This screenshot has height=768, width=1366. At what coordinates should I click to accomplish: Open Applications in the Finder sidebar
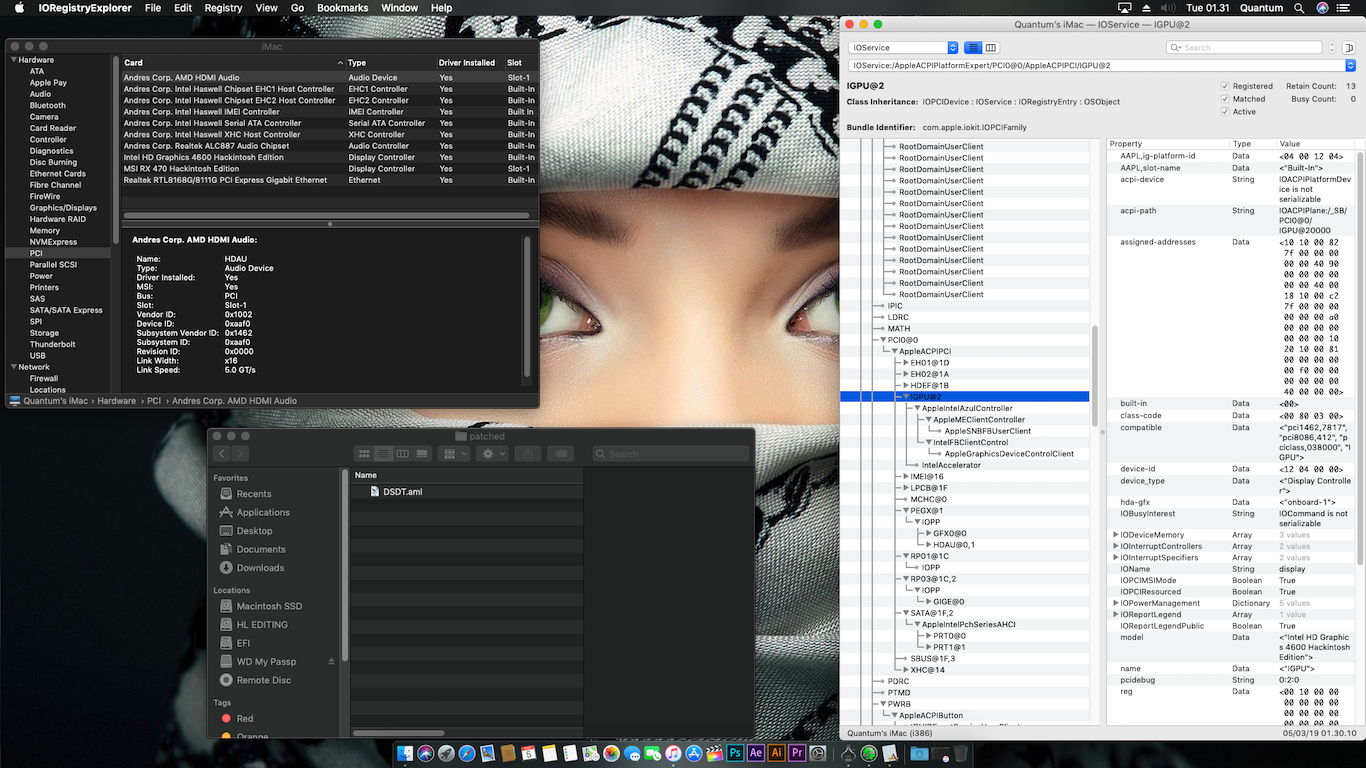pyautogui.click(x=263, y=512)
